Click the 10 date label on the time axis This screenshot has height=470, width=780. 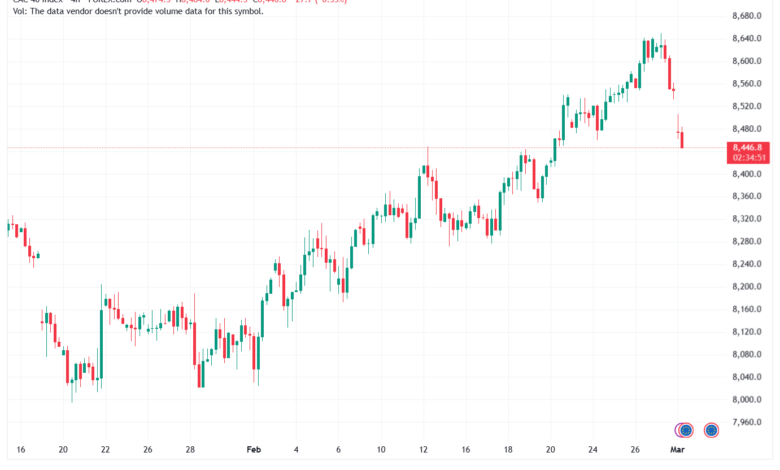pyautogui.click(x=381, y=450)
